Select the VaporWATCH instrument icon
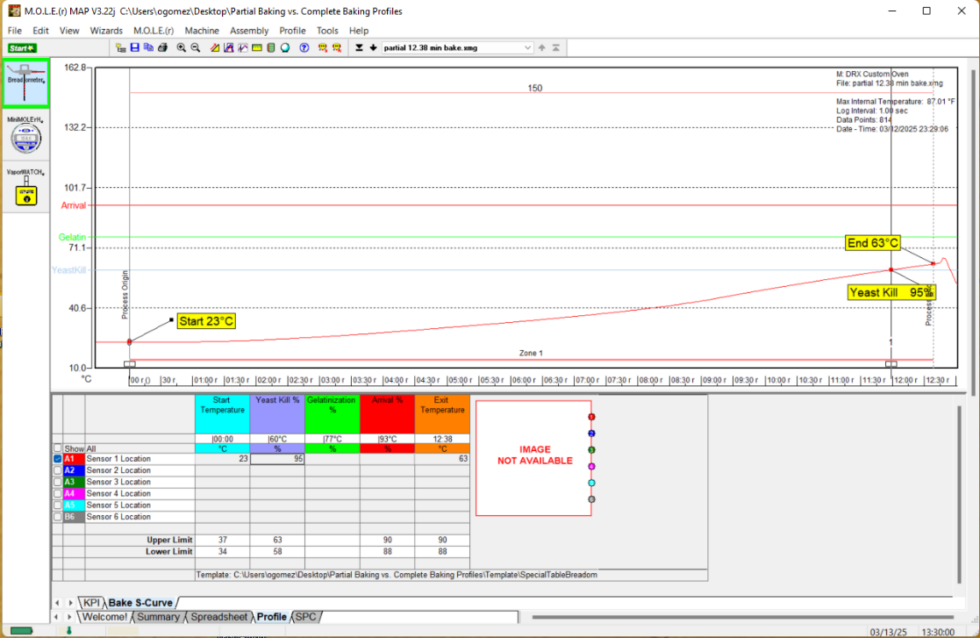The width and height of the screenshot is (980, 638). 25,192
